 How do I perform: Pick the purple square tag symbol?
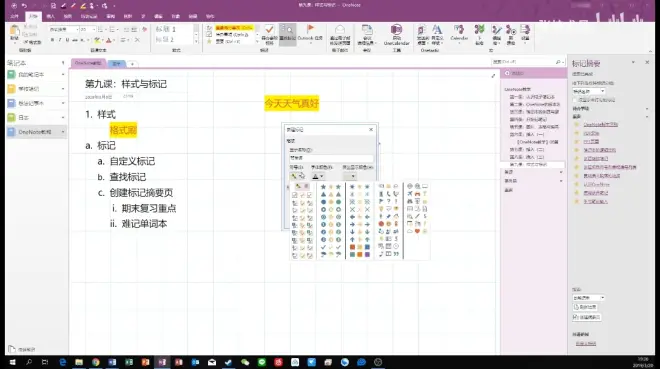(x=367, y=255)
